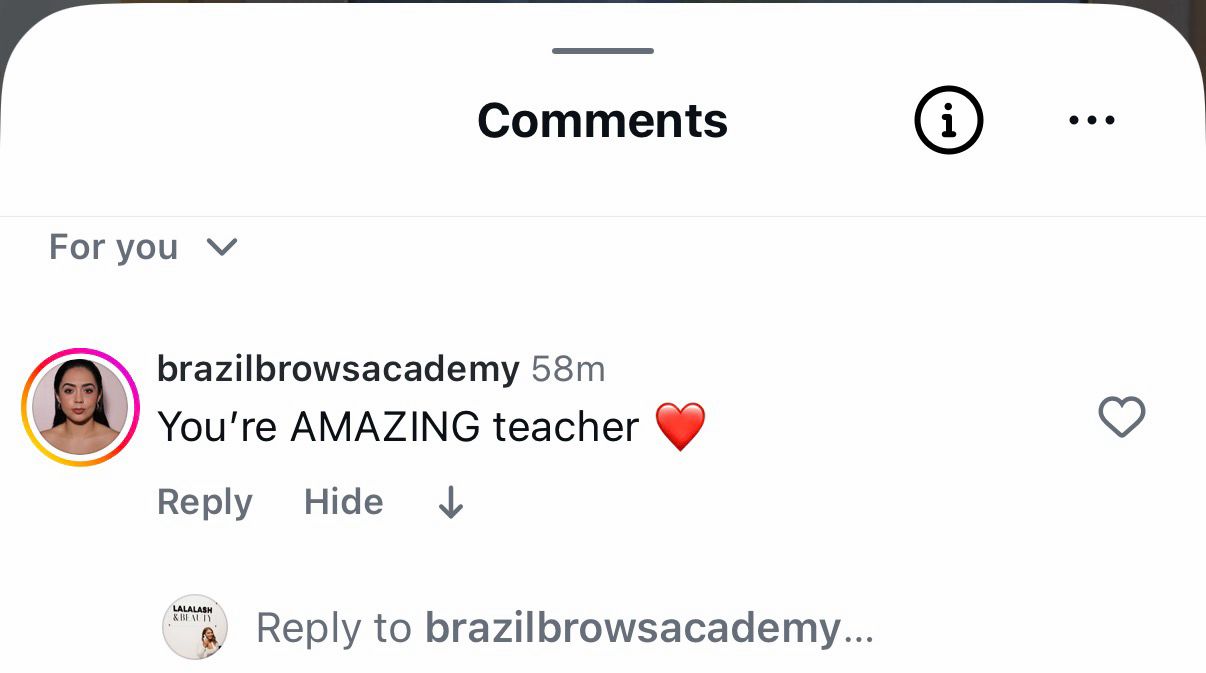Focus the Reply to brazilbrowsacademy text field

pos(565,629)
